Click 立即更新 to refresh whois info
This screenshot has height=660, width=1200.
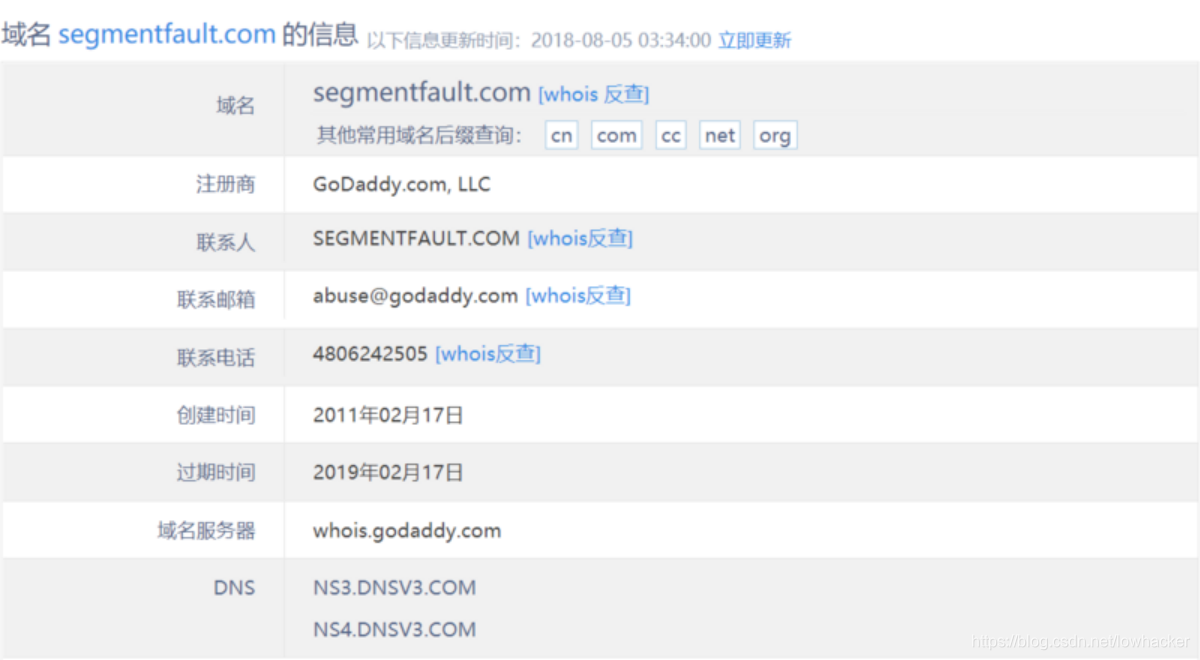tap(754, 40)
